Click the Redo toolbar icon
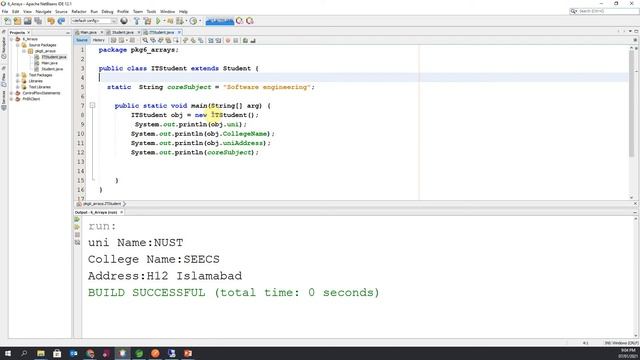This screenshot has height=360, width=640. [61, 21]
